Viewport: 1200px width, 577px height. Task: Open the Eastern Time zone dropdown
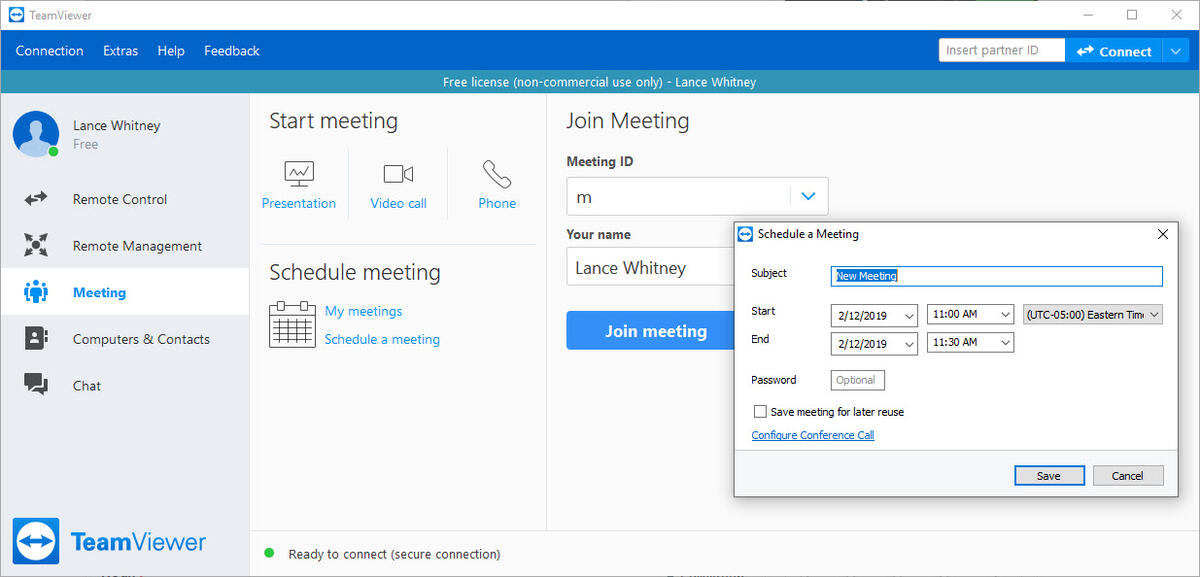click(1154, 314)
